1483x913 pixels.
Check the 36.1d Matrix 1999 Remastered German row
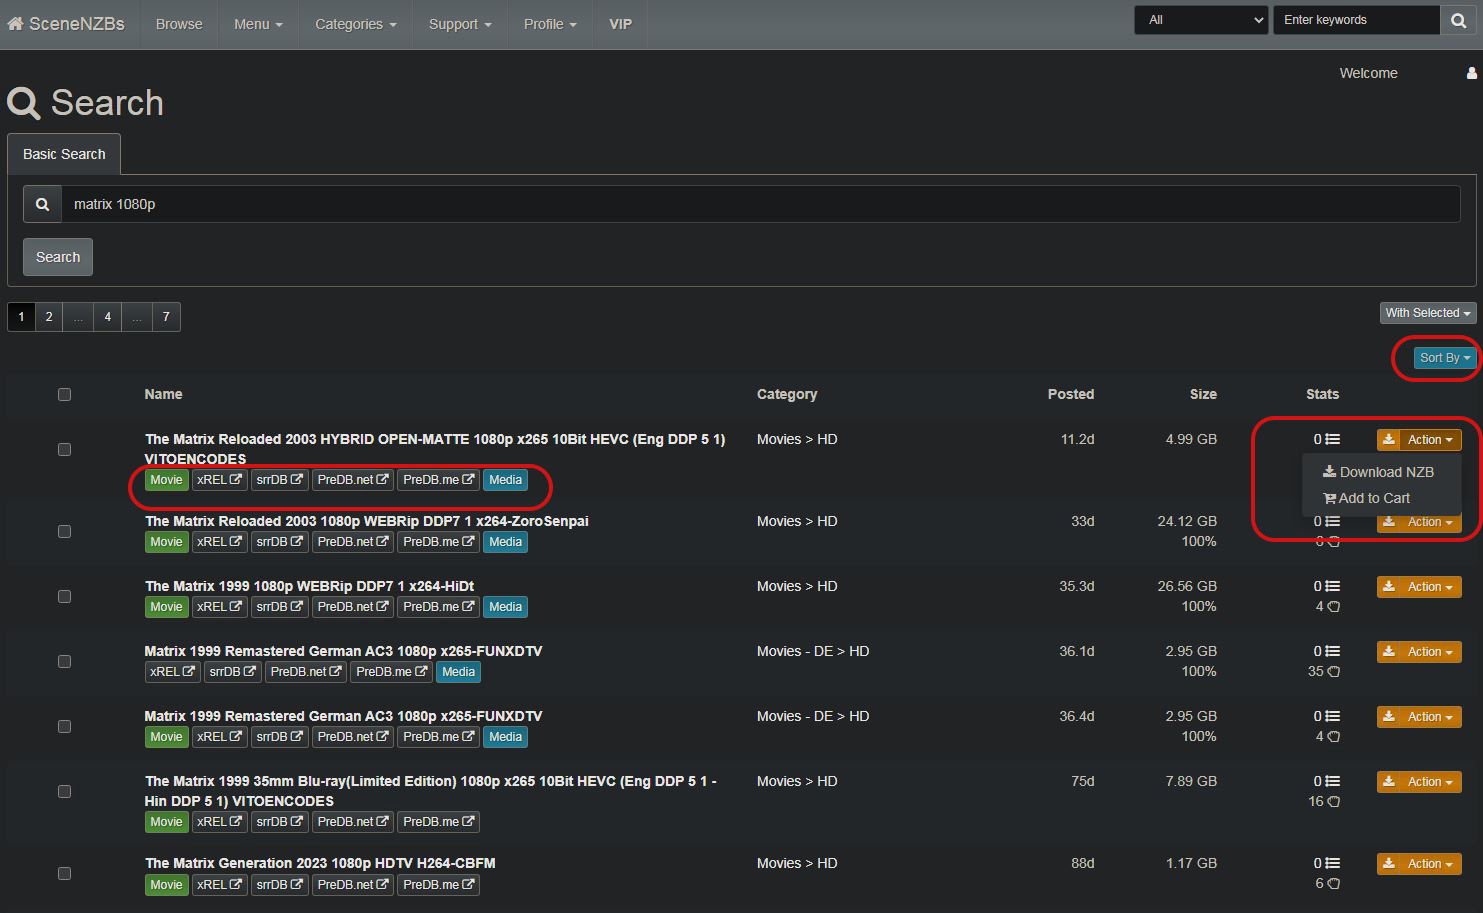coord(65,662)
